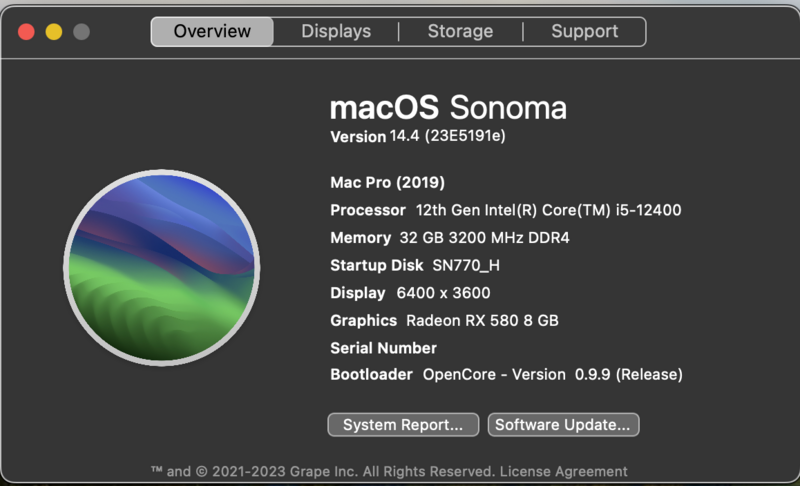Click the Software Update button
The height and width of the screenshot is (486, 800).
[563, 425]
